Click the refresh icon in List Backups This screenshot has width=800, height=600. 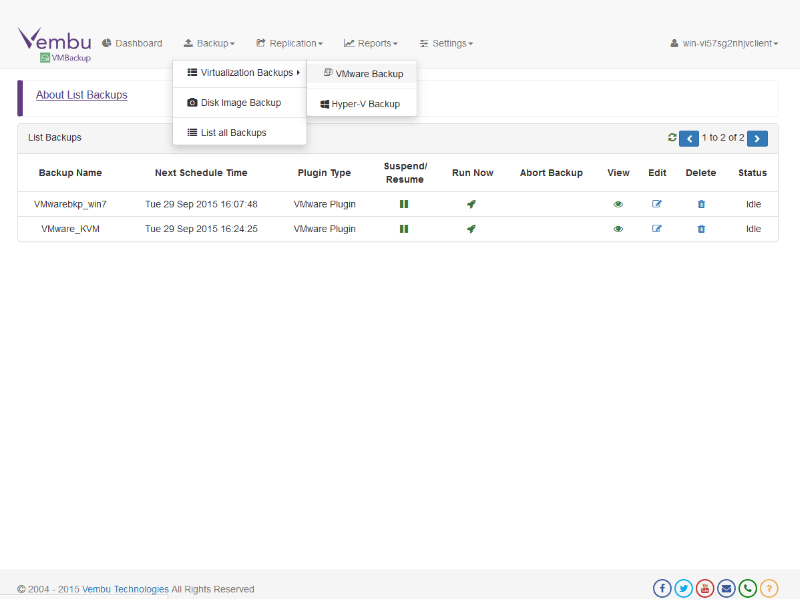pos(672,137)
